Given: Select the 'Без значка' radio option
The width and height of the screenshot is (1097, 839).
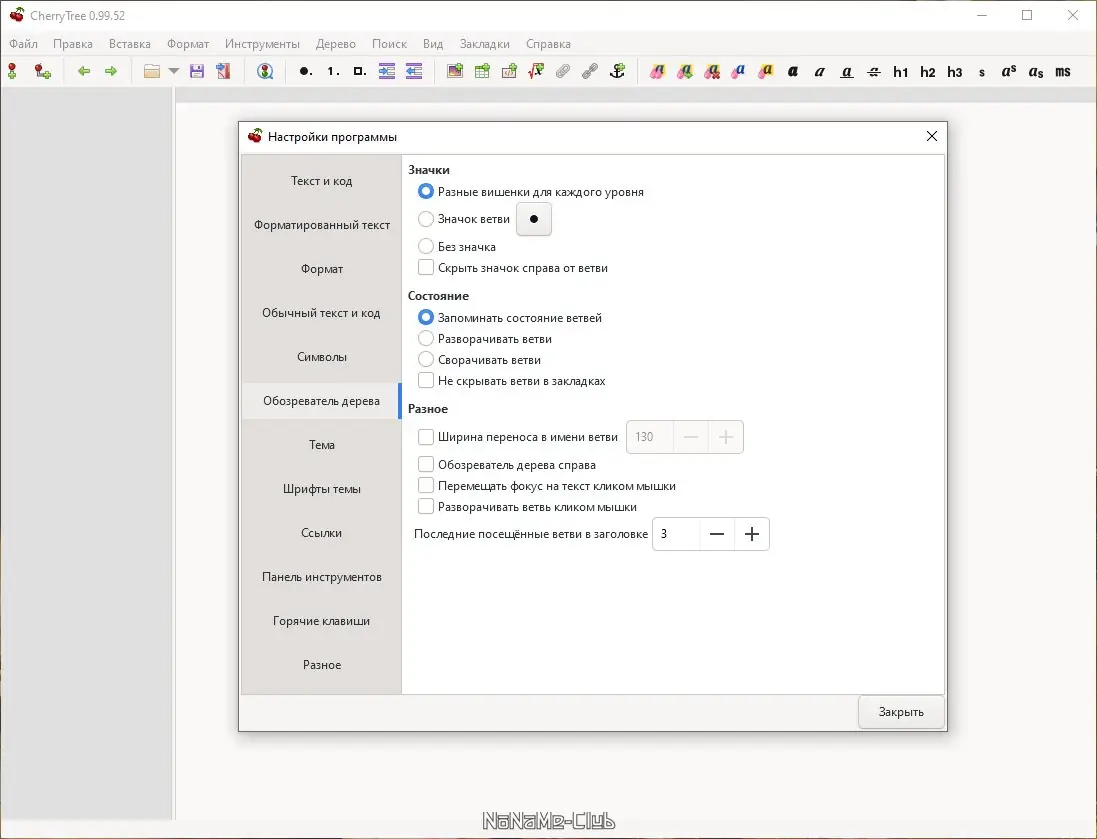Looking at the screenshot, I should [425, 246].
